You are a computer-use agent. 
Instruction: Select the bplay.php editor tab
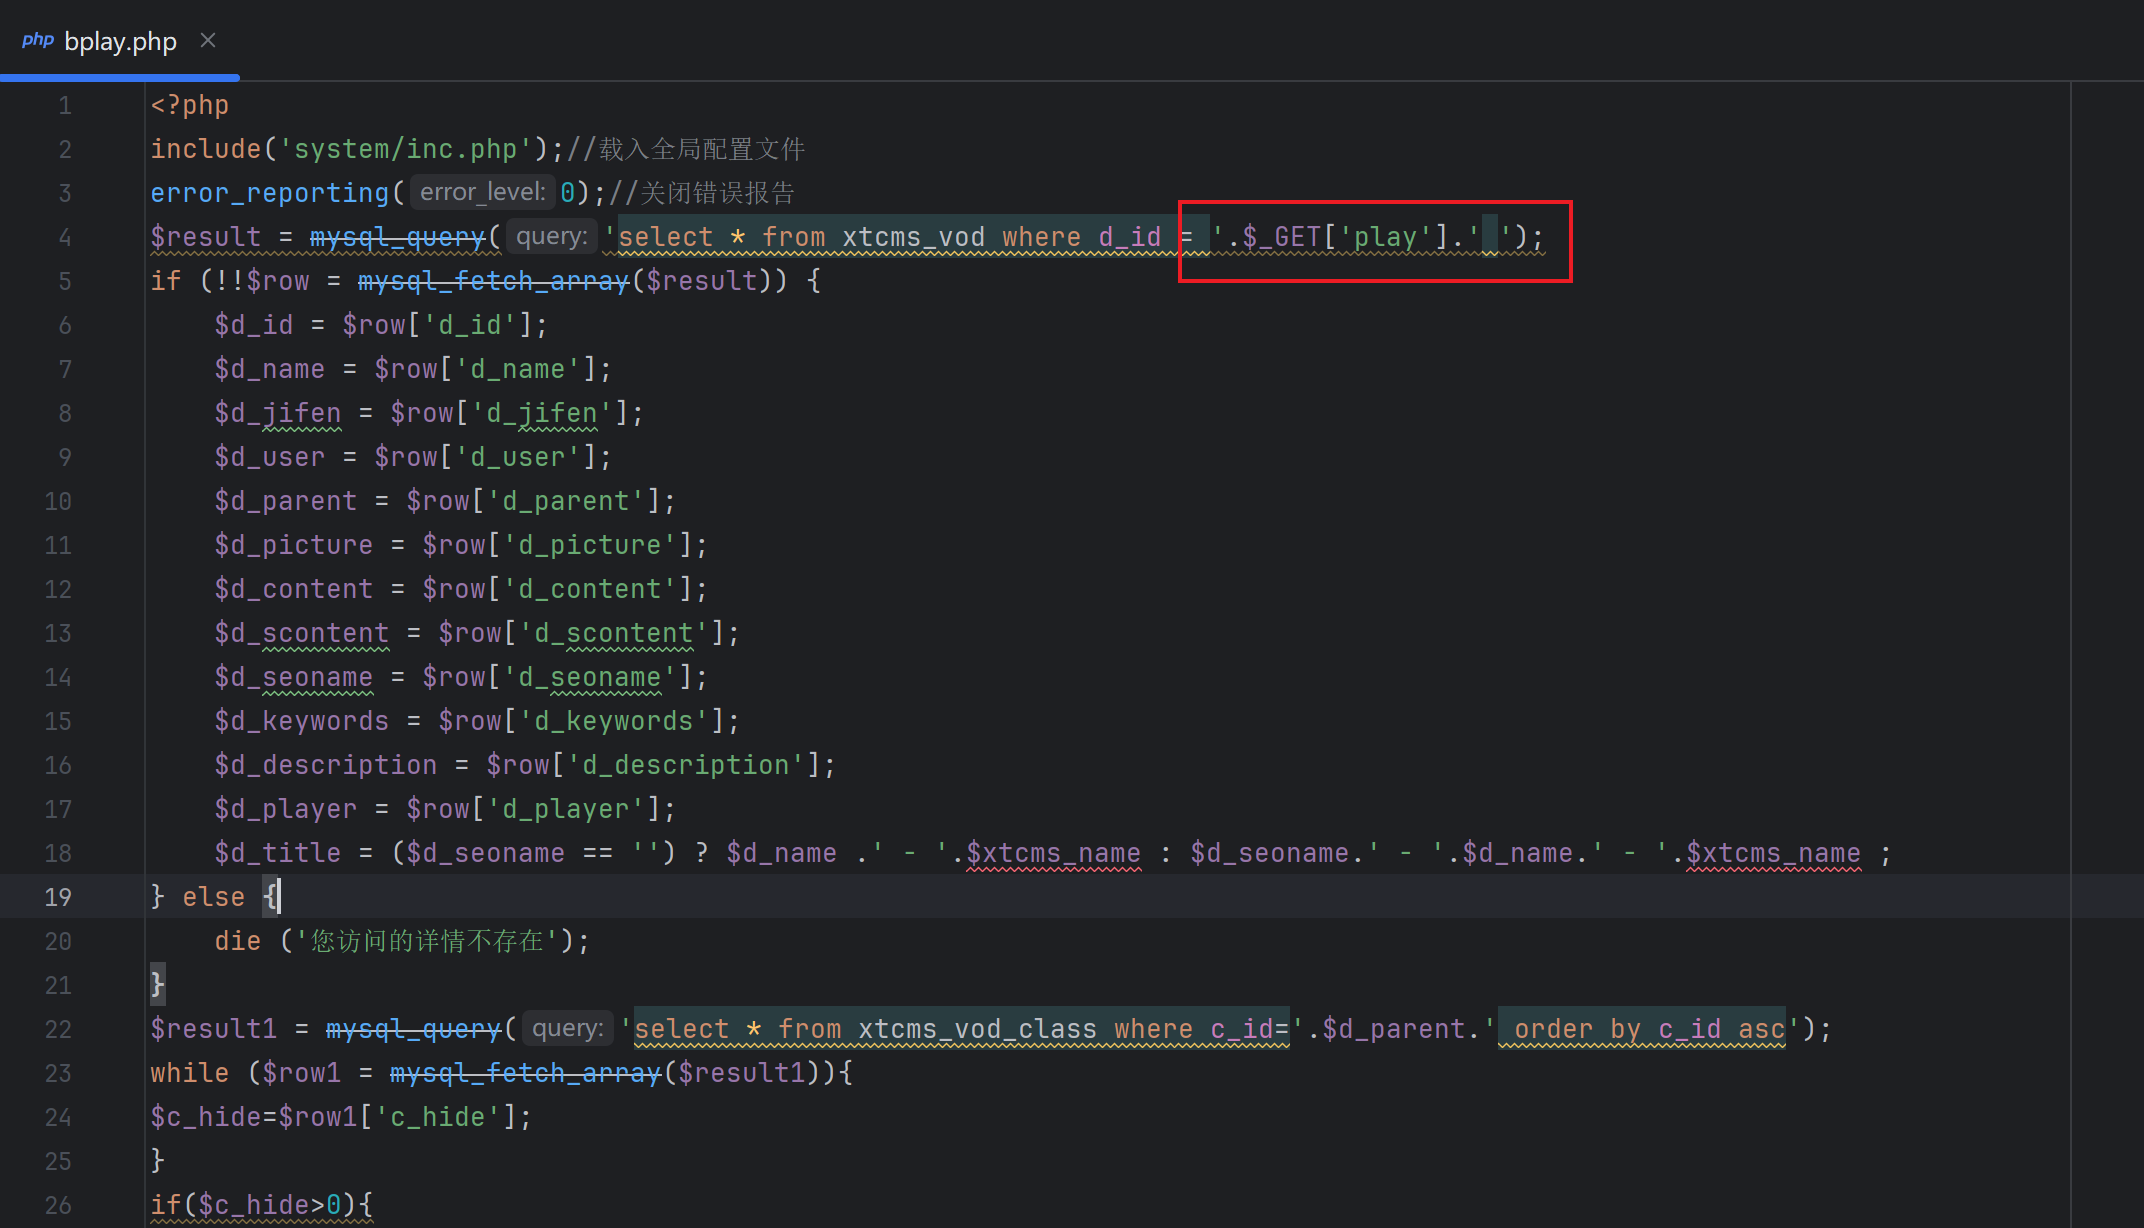pyautogui.click(x=120, y=41)
